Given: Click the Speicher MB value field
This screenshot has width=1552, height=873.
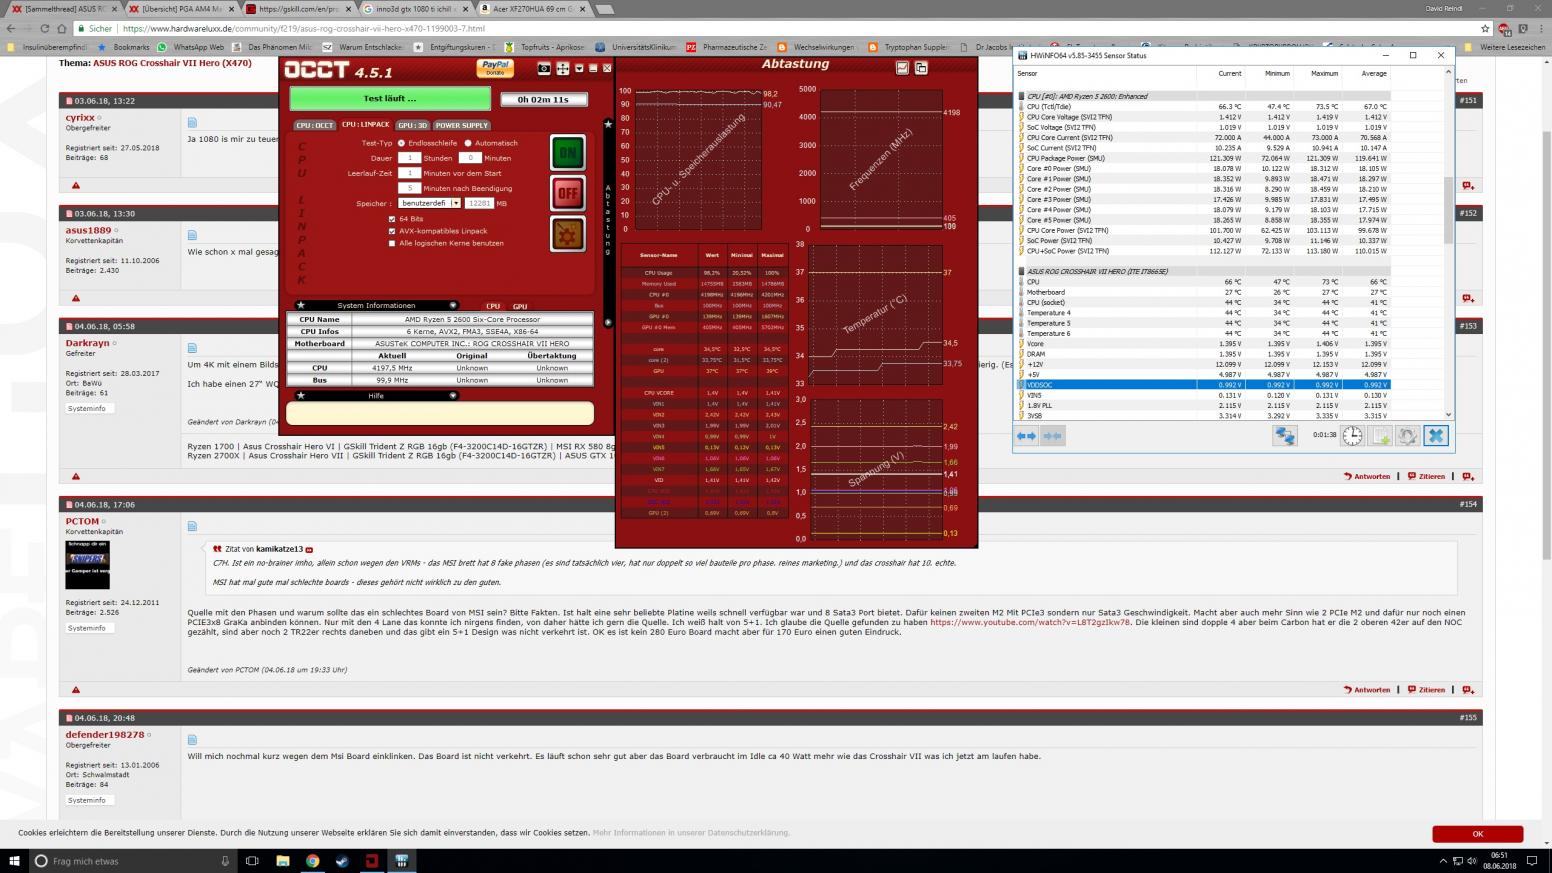Looking at the screenshot, I should click(479, 203).
